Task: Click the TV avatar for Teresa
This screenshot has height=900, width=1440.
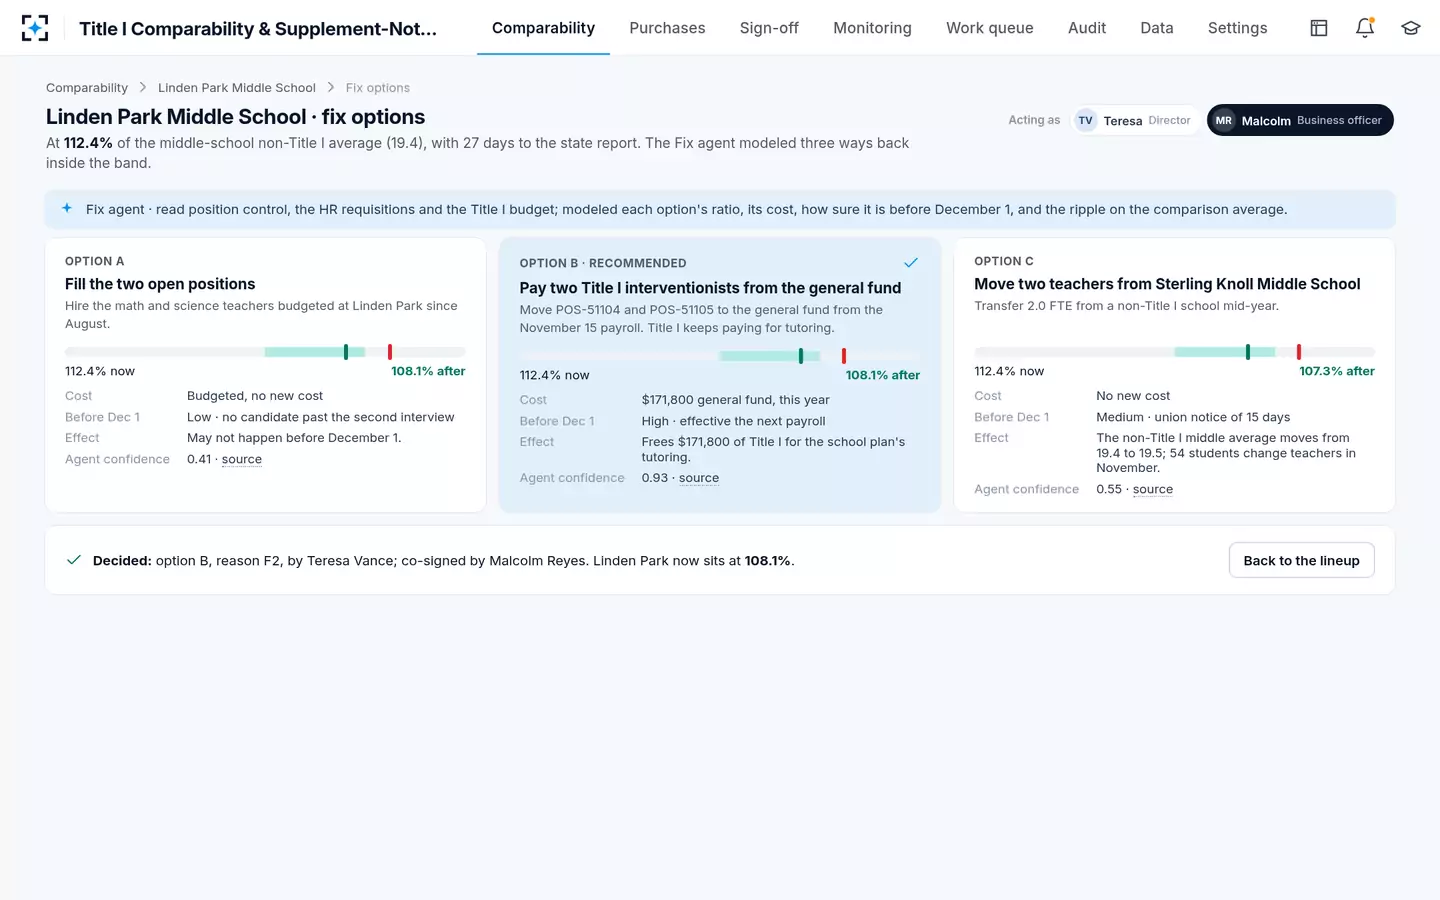Action: click(x=1086, y=120)
